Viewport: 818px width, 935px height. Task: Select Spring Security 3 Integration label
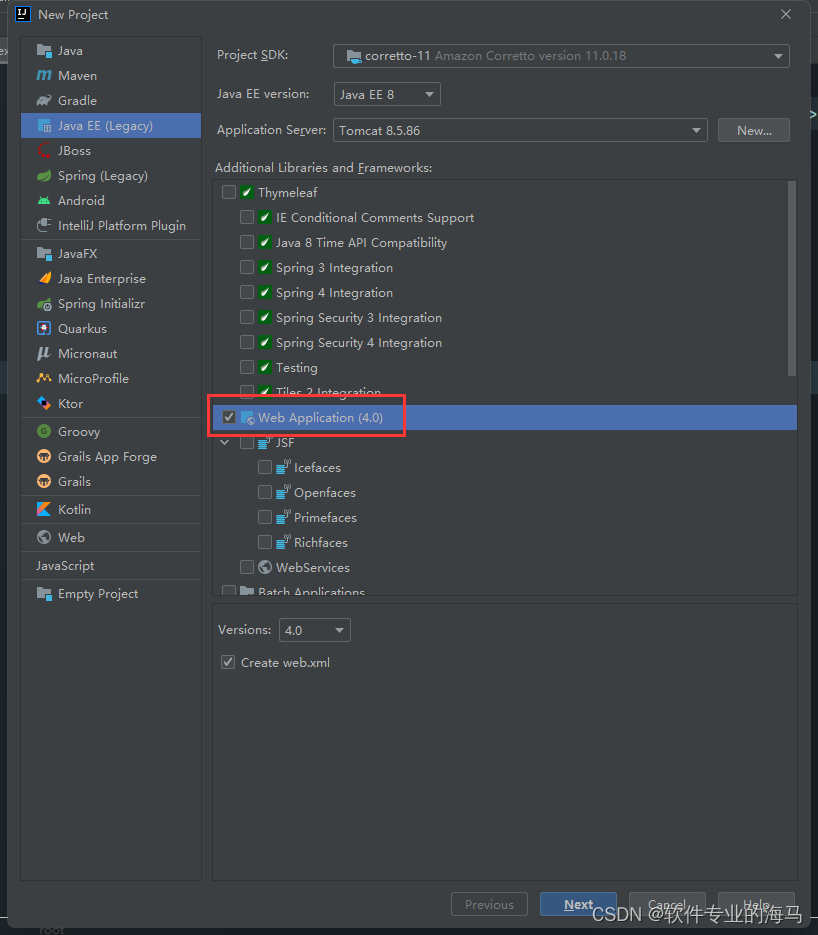[x=359, y=317]
